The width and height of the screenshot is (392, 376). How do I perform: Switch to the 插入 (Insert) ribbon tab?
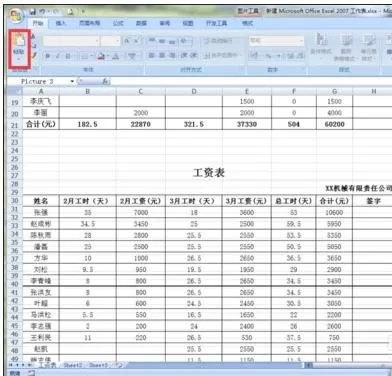click(61, 23)
